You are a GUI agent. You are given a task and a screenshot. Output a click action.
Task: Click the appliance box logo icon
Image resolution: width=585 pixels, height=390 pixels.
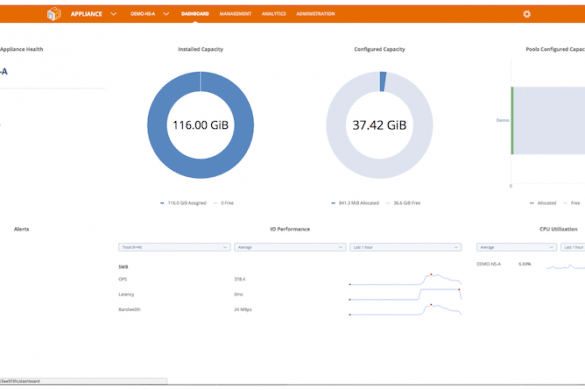(x=54, y=14)
